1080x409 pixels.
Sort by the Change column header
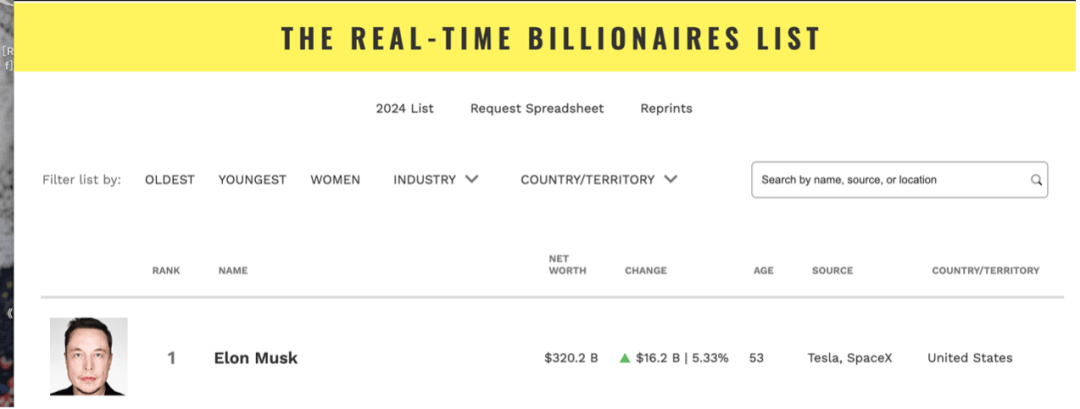[x=645, y=271]
